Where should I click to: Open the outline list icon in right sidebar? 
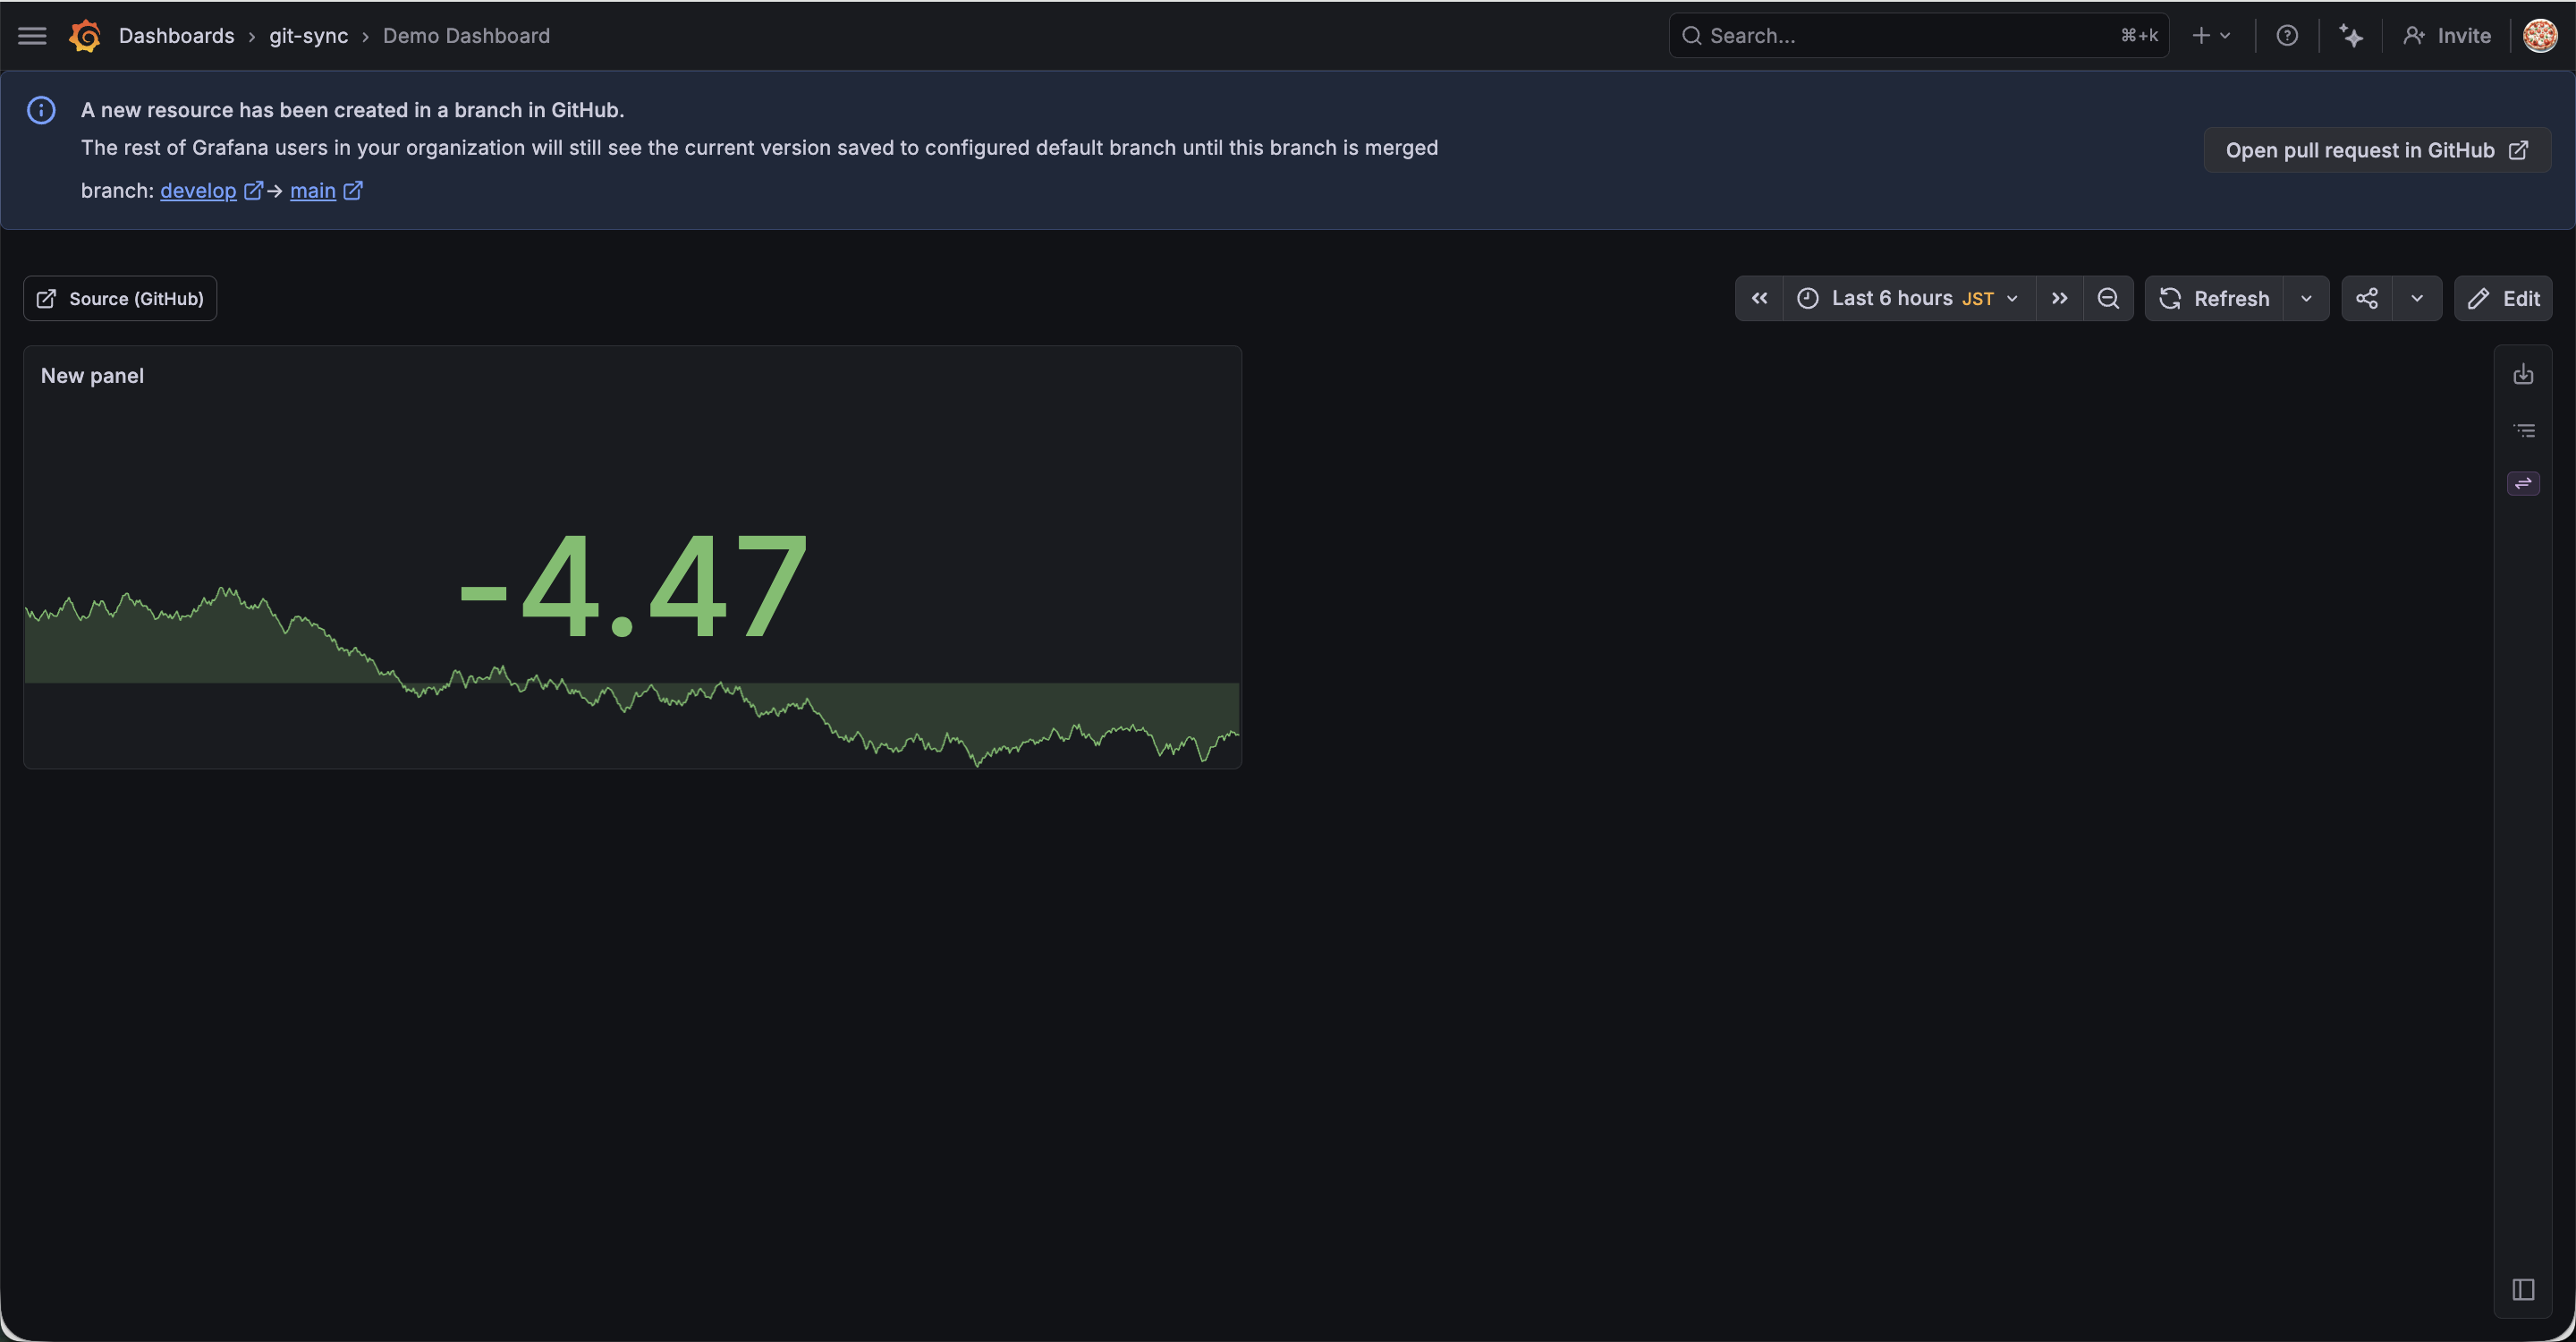[x=2523, y=431]
